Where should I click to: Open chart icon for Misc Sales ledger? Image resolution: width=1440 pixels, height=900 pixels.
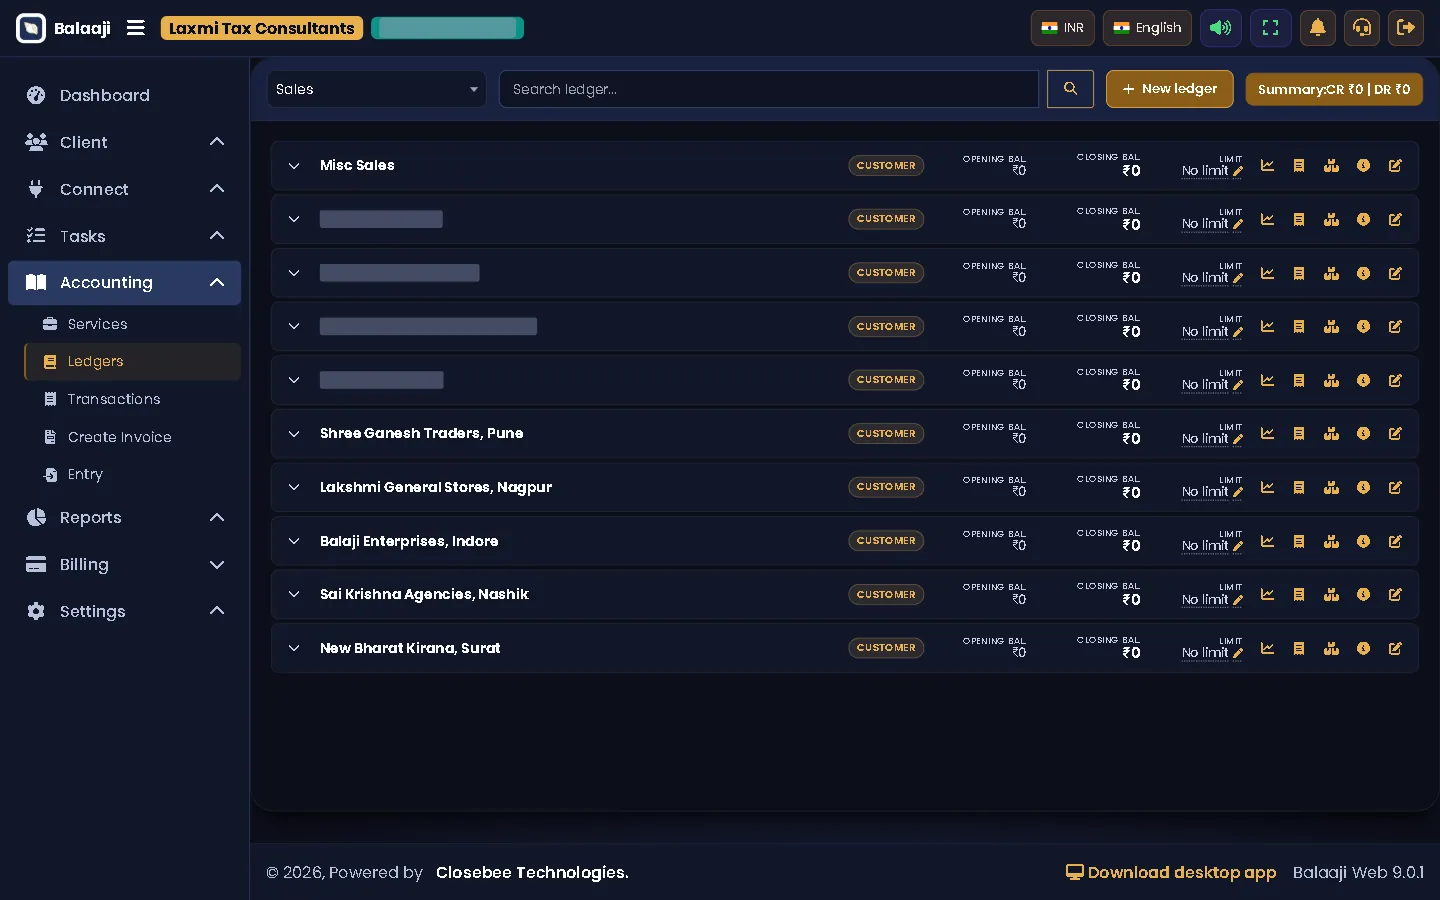coord(1267,166)
